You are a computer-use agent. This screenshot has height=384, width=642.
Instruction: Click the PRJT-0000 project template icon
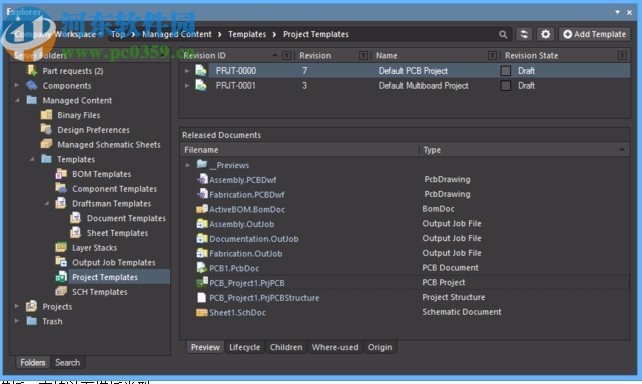[201, 70]
